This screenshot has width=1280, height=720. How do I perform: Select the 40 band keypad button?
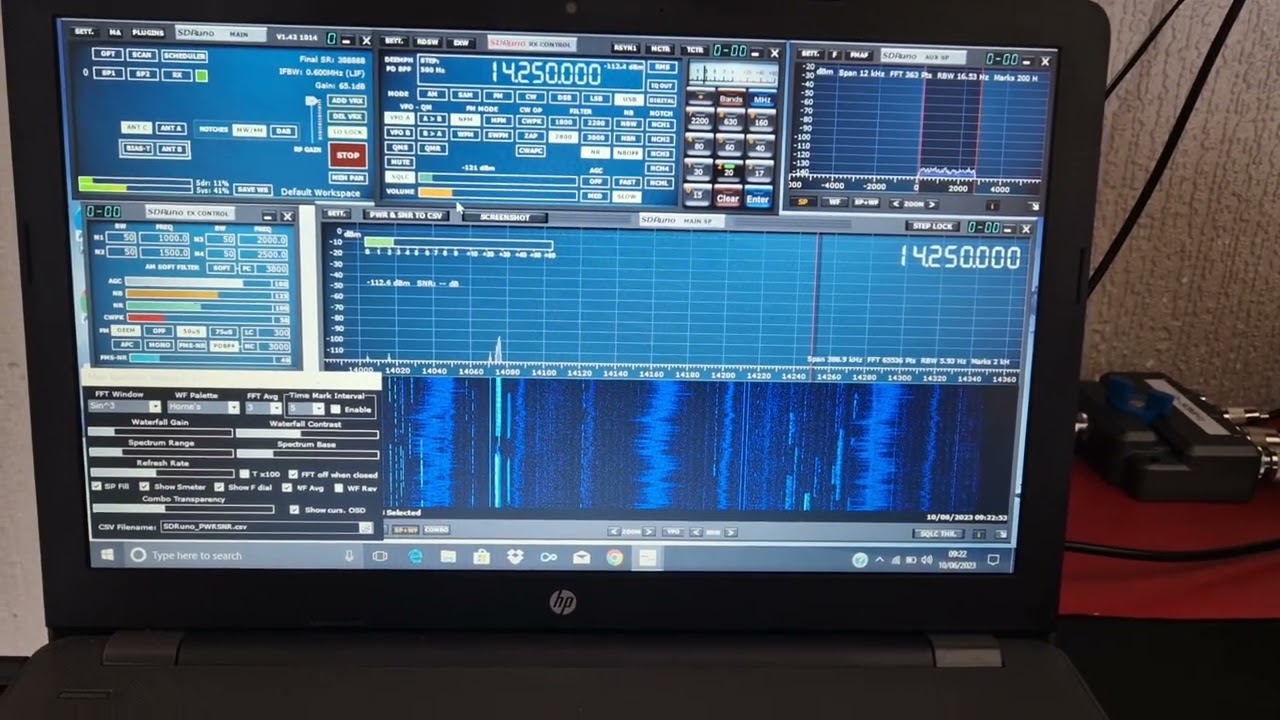click(x=760, y=147)
